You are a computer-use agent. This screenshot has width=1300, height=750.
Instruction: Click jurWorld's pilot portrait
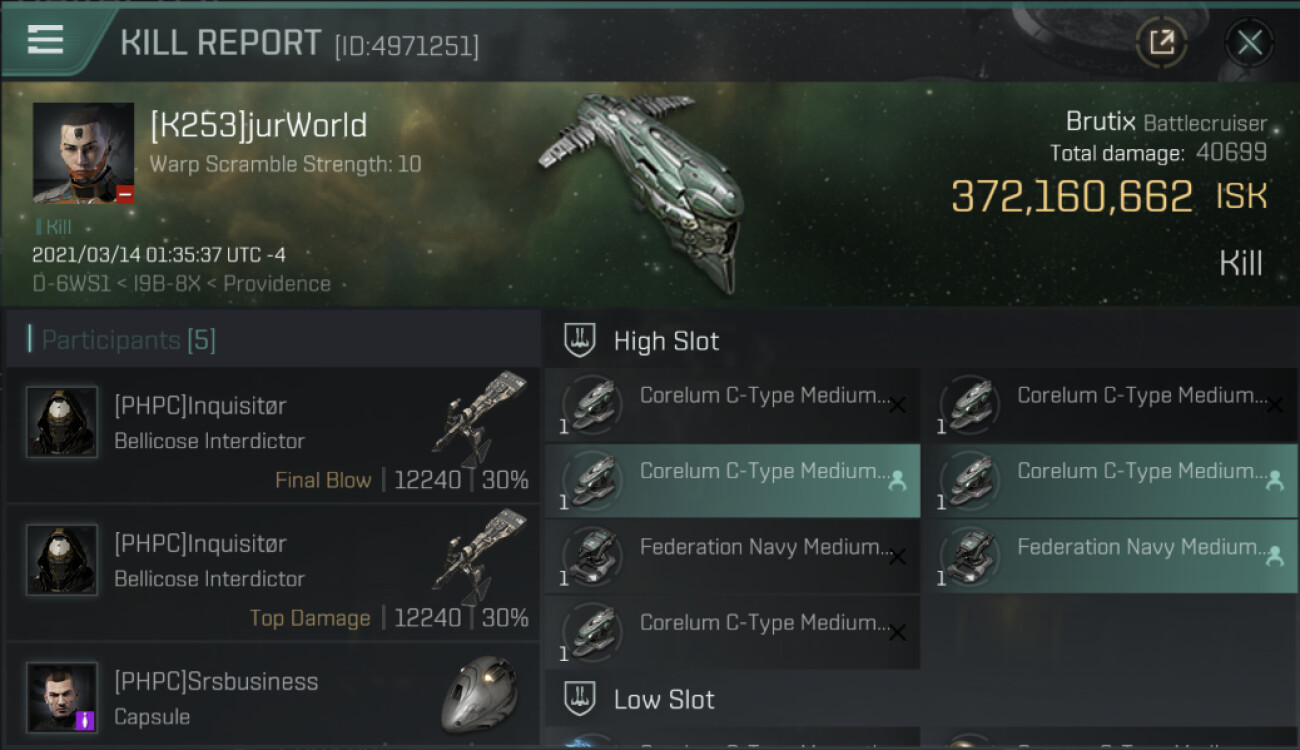(x=83, y=152)
